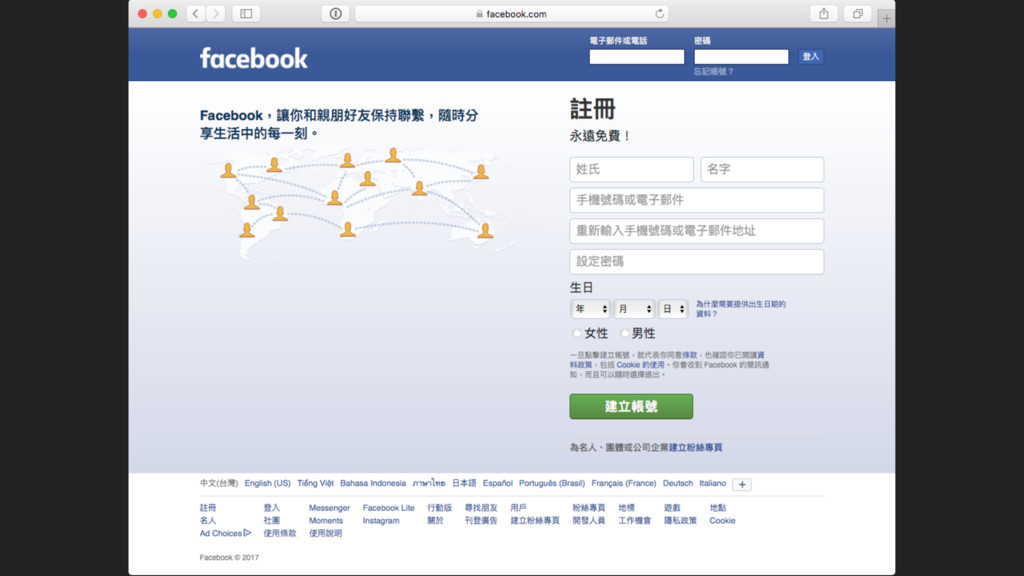Screen dimensions: 1024x576
Task: Open the 為什麼需要提供出生日期的資料？ link
Action: (x=741, y=309)
